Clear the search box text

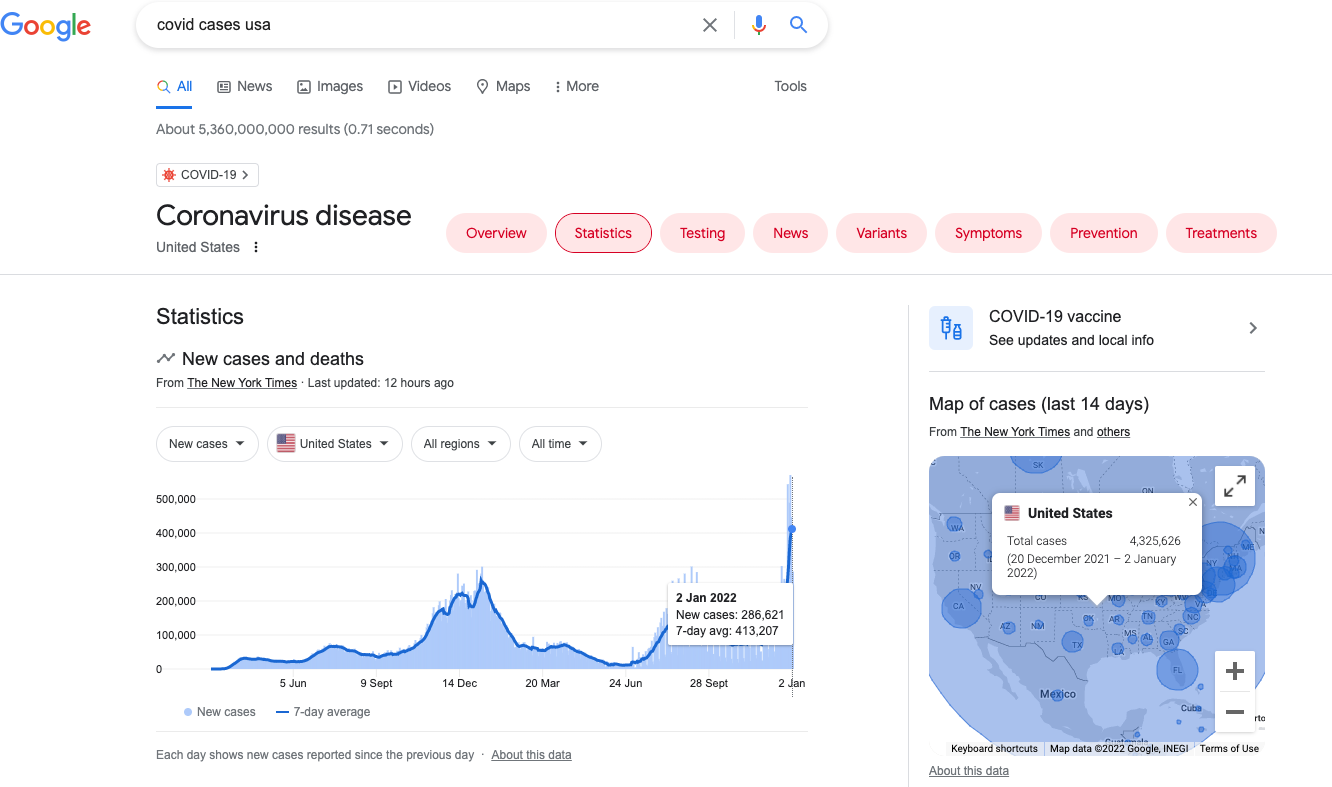pos(710,25)
